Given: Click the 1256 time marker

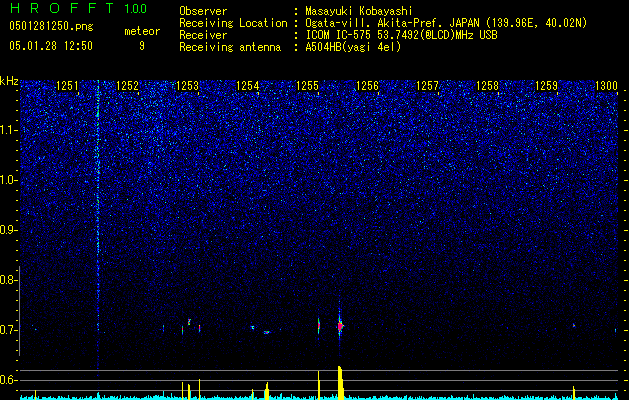Looking at the screenshot, I should (x=367, y=85).
